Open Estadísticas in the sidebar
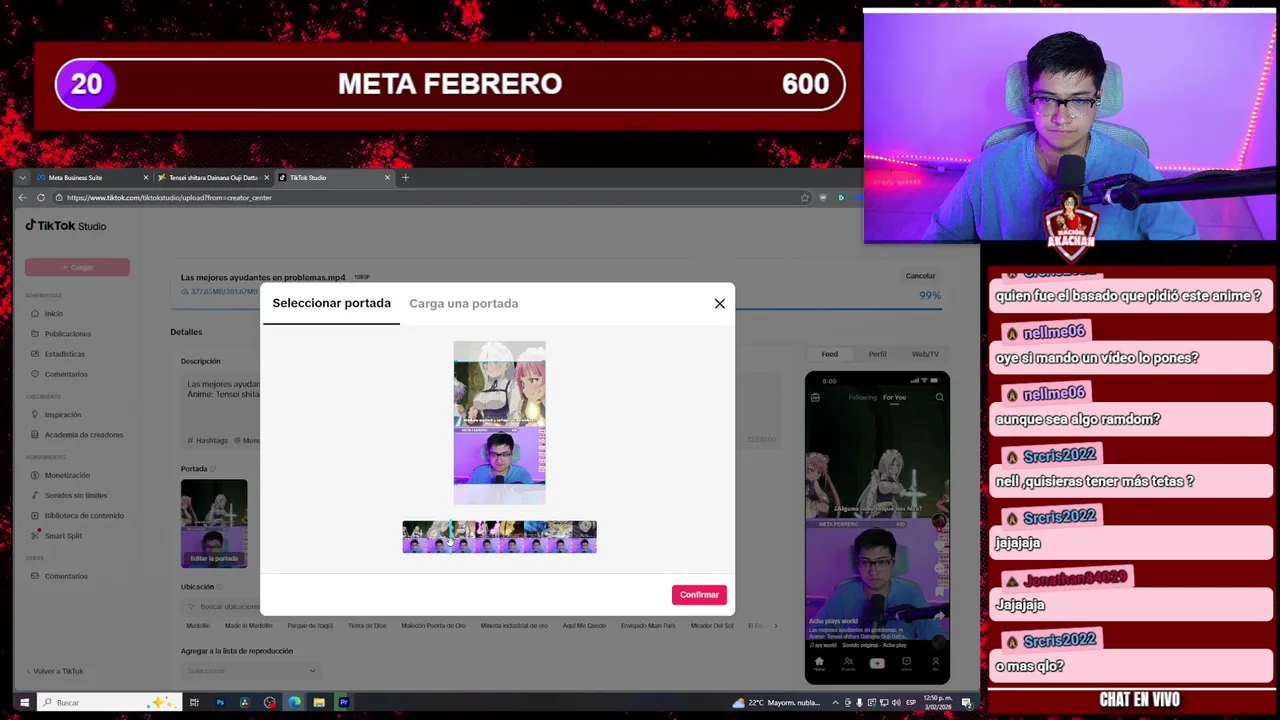Viewport: 1280px width, 720px height. click(64, 353)
